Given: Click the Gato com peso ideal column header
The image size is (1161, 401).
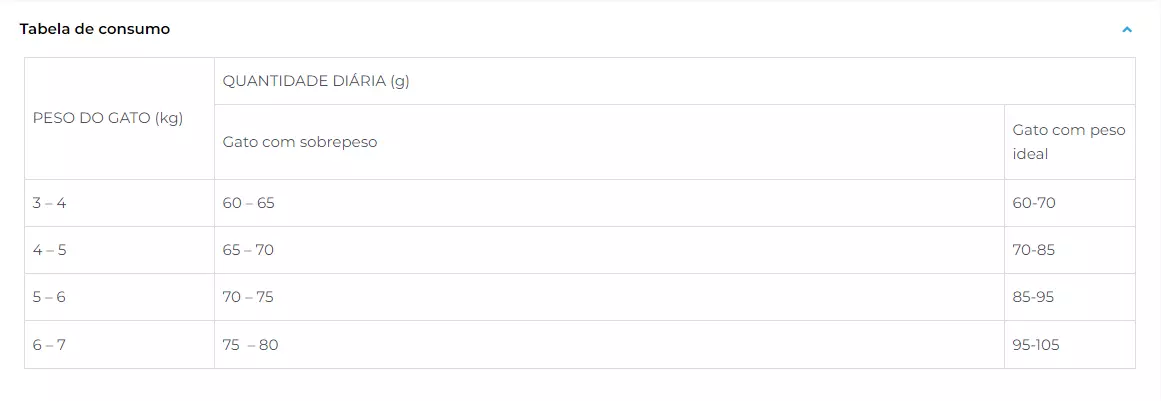Looking at the screenshot, I should click(1070, 142).
